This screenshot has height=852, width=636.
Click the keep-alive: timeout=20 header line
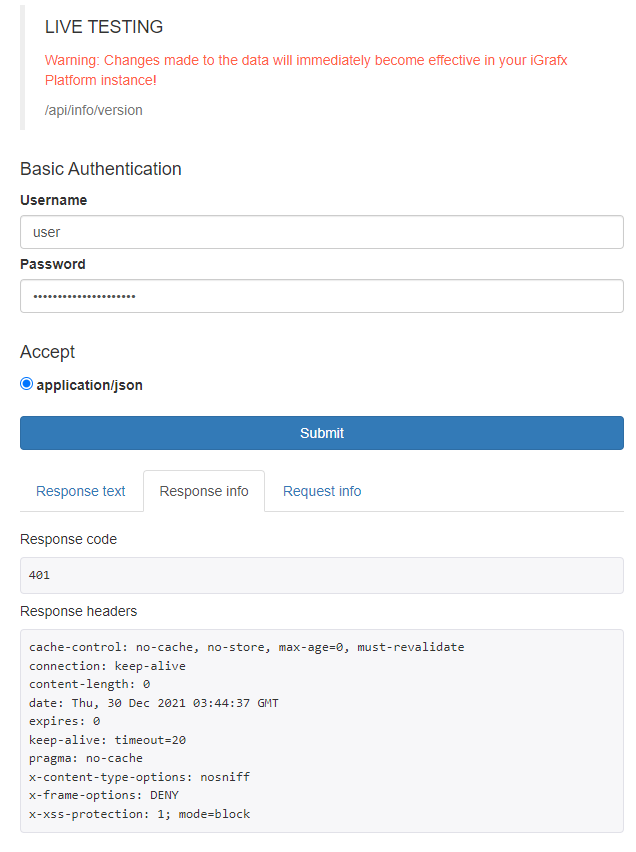point(107,740)
